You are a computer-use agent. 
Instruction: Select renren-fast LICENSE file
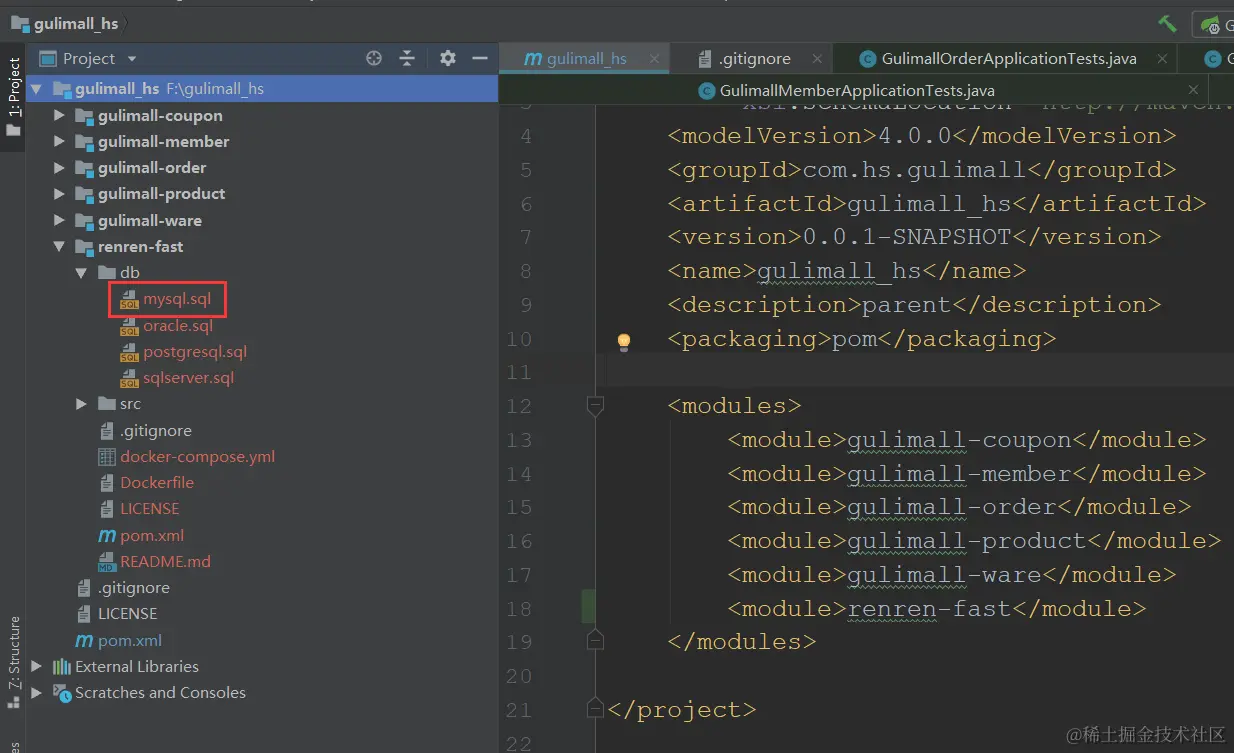pos(150,508)
